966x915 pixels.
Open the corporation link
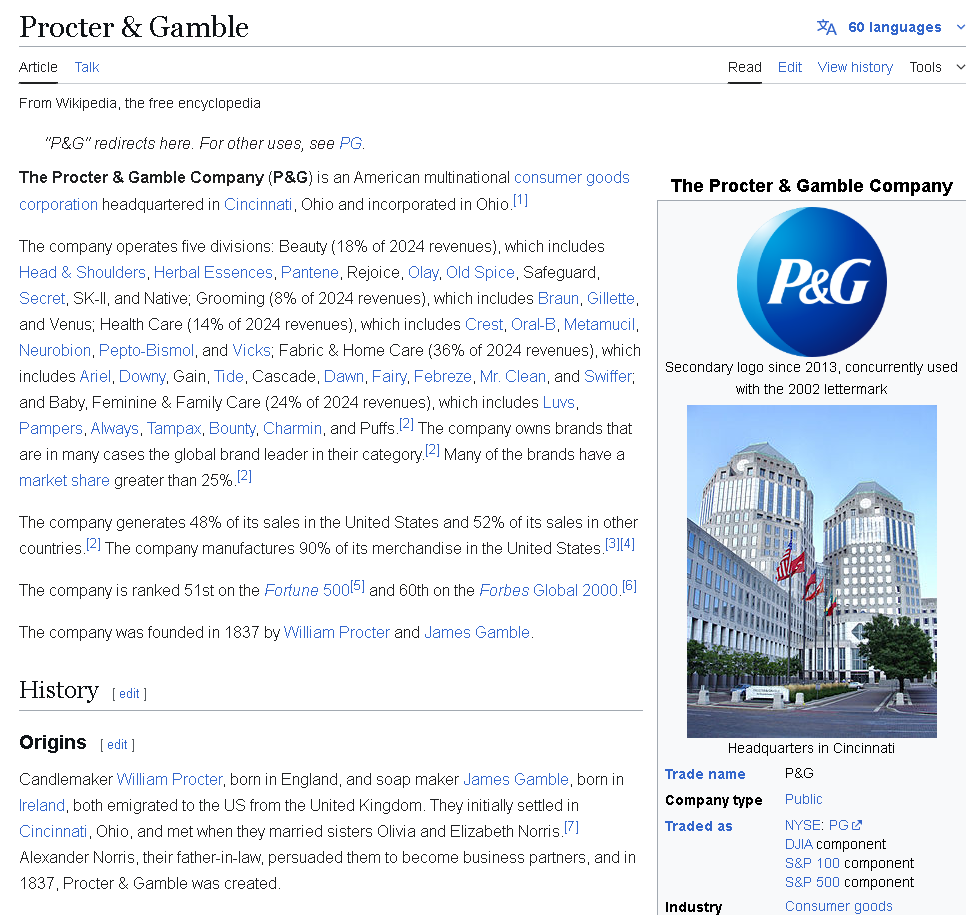[x=59, y=205]
